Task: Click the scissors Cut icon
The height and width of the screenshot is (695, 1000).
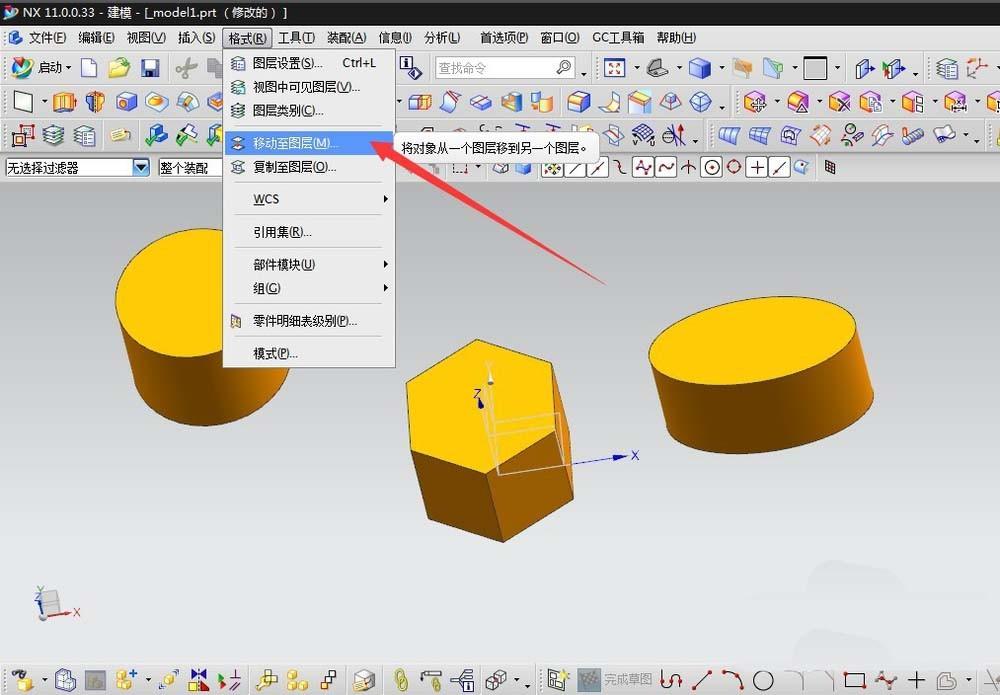Action: coord(186,68)
